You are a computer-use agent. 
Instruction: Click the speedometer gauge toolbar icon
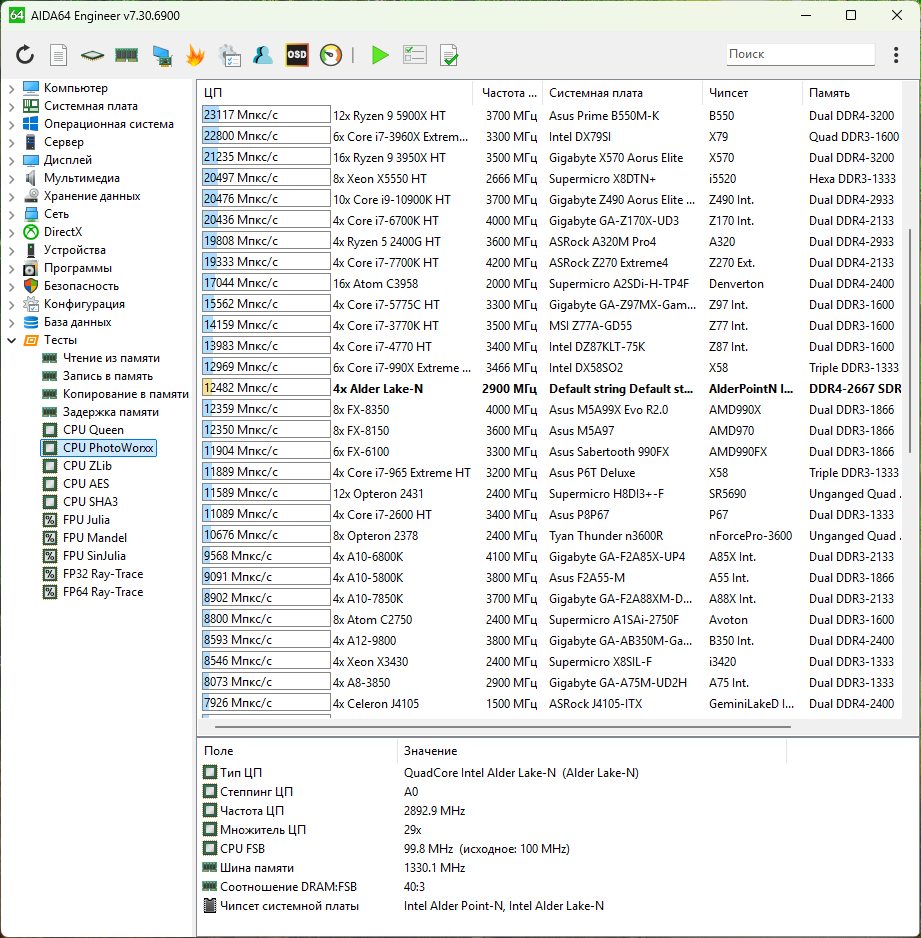(331, 55)
